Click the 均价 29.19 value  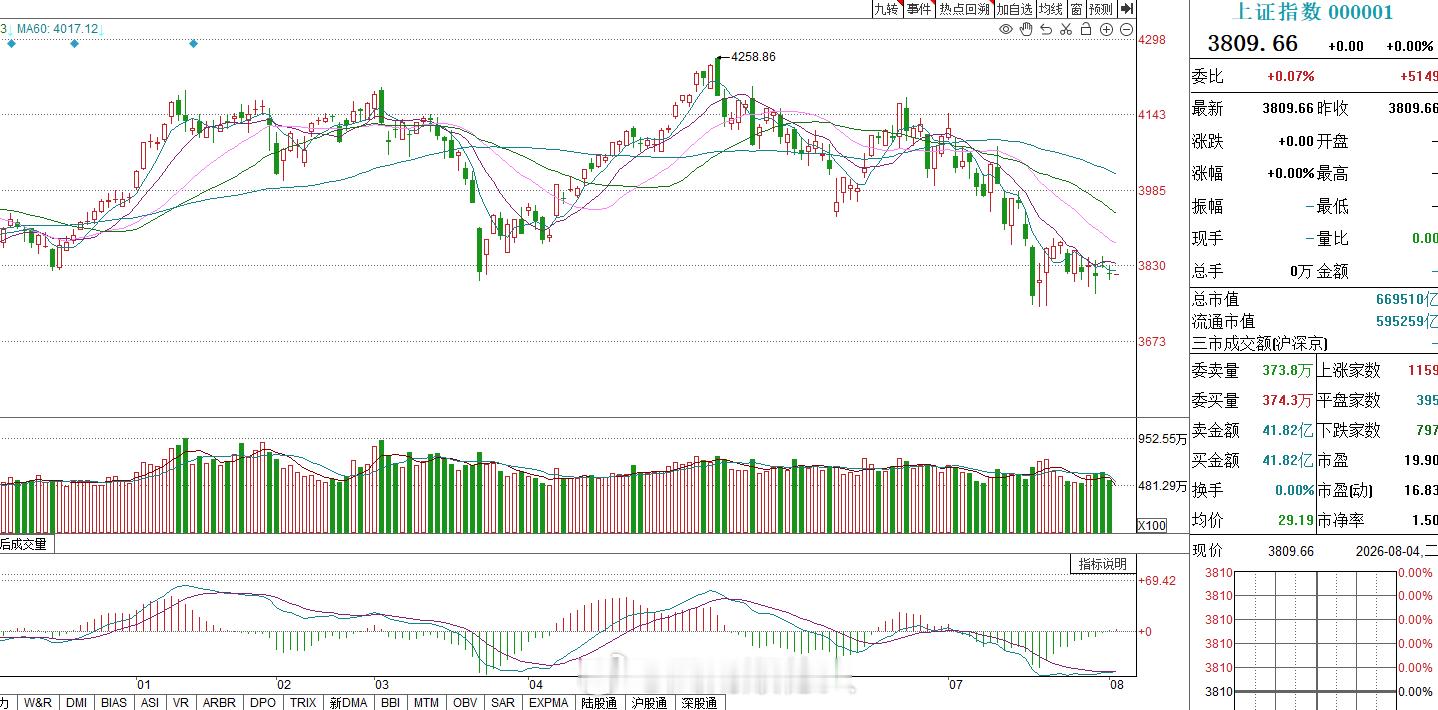click(1295, 520)
